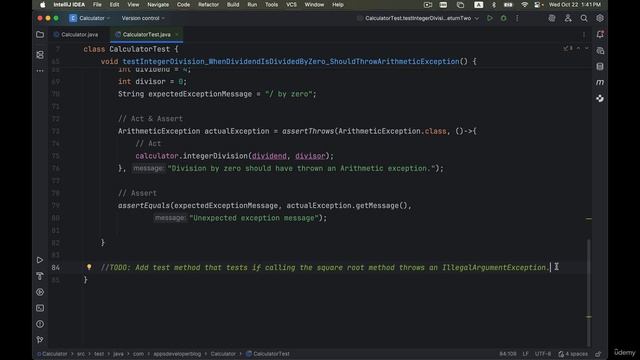Change the LF line separator
This screenshot has width=640, height=360.
[525, 354]
